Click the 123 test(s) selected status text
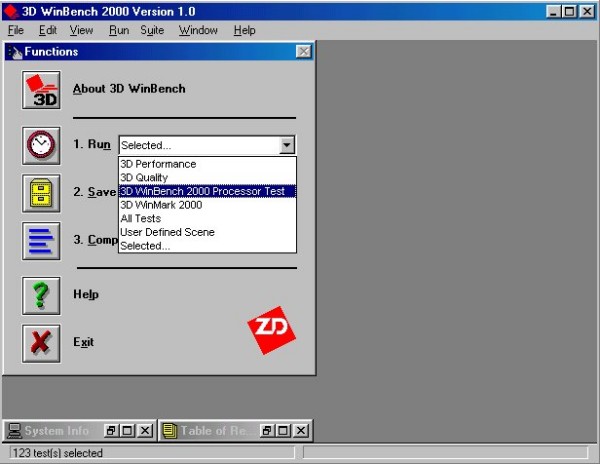This screenshot has width=600, height=464. pyautogui.click(x=58, y=453)
